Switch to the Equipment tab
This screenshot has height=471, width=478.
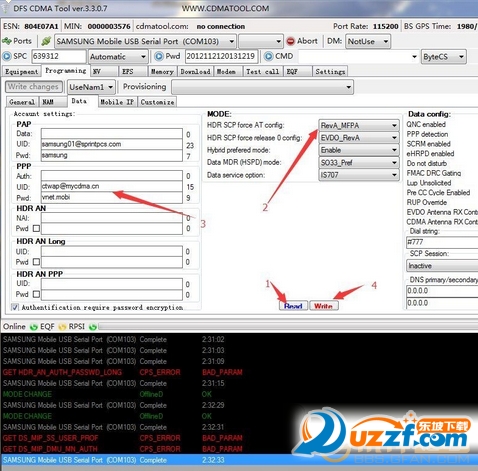click(22, 72)
